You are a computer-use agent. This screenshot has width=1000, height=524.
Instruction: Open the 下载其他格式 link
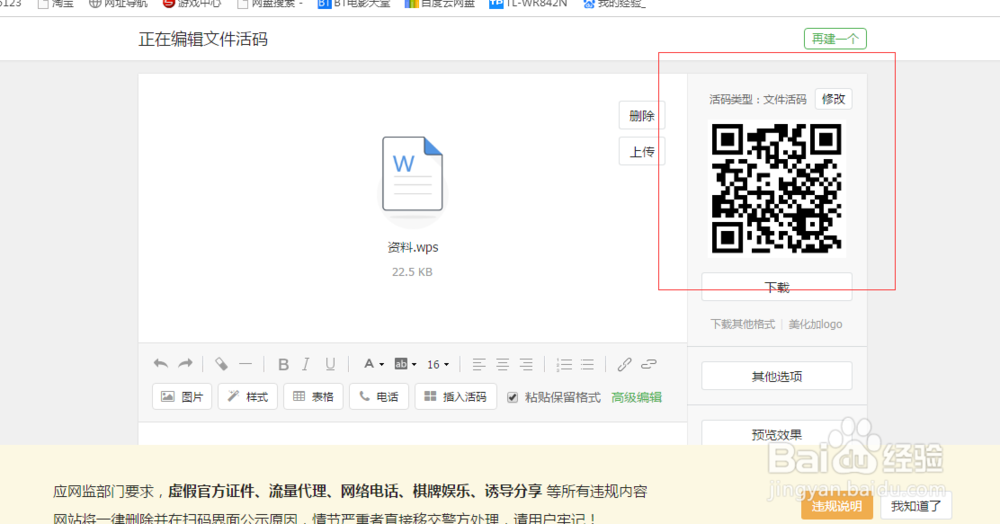pyautogui.click(x=742, y=324)
